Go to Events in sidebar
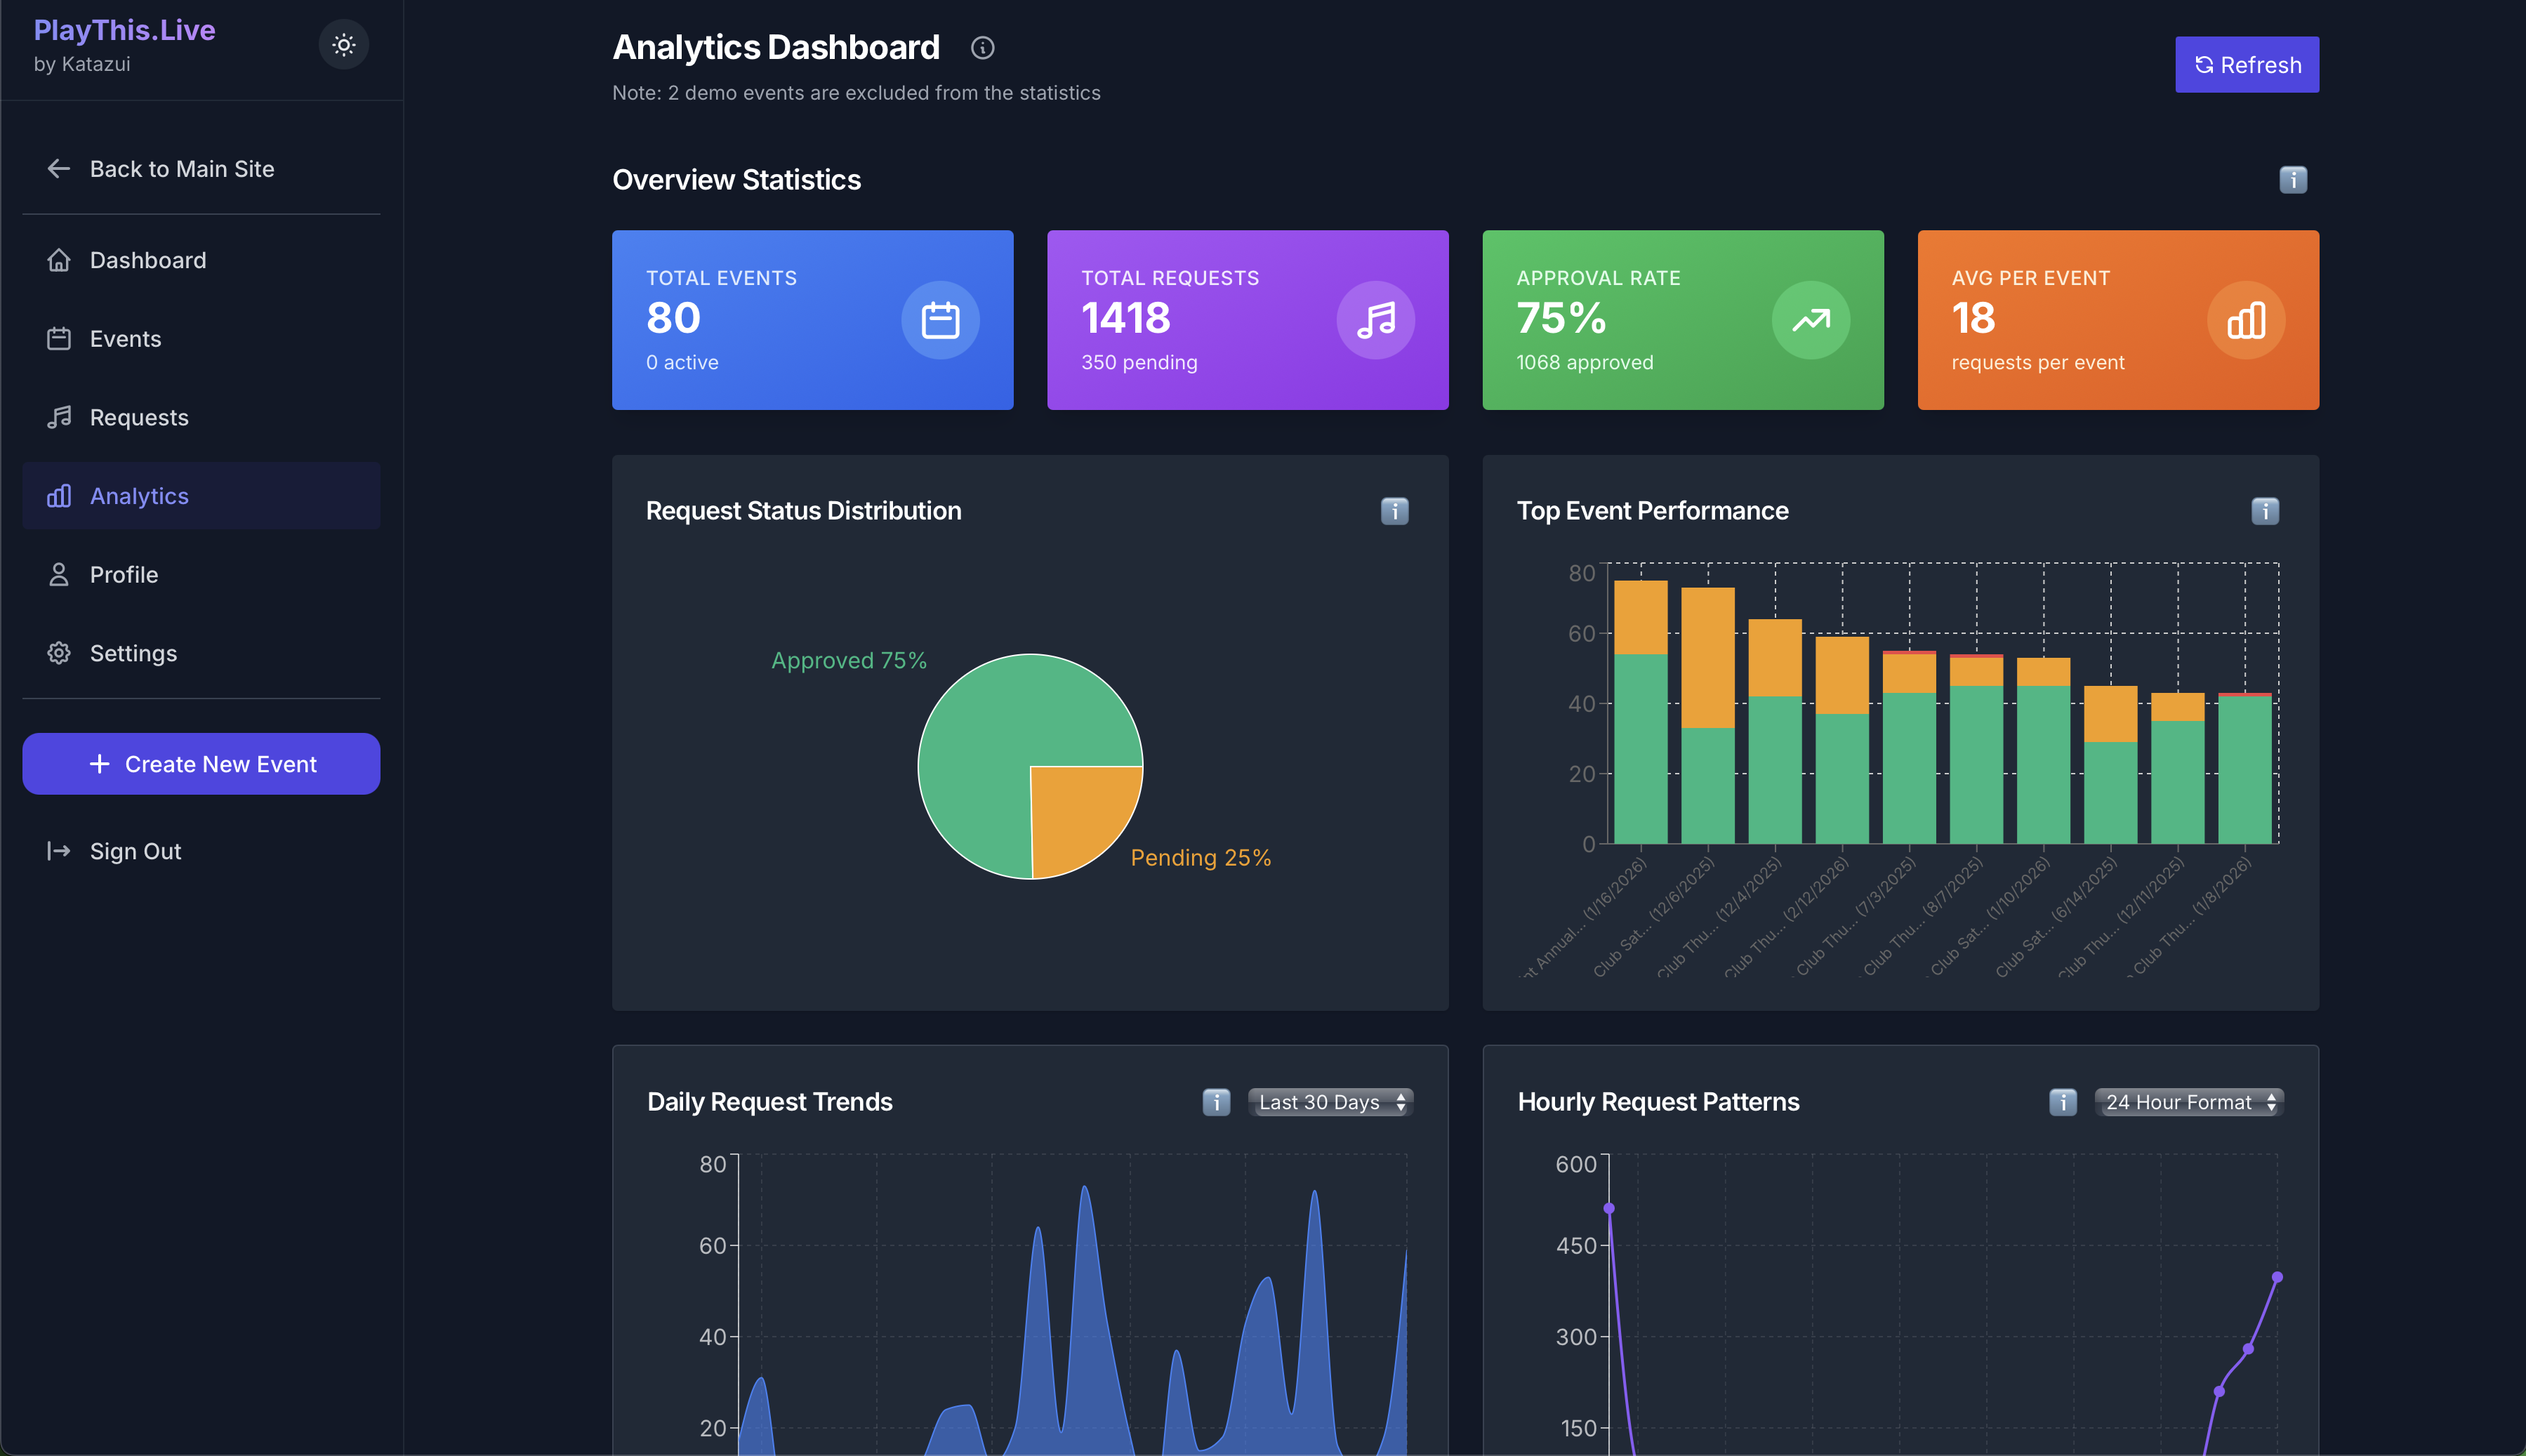The width and height of the screenshot is (2526, 1456). pyautogui.click(x=125, y=339)
